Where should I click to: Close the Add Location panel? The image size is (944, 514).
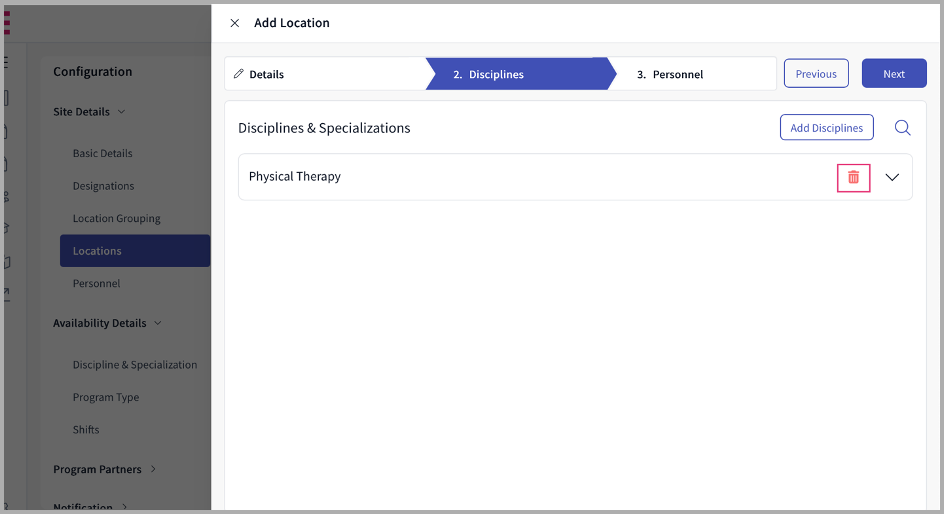coord(235,23)
